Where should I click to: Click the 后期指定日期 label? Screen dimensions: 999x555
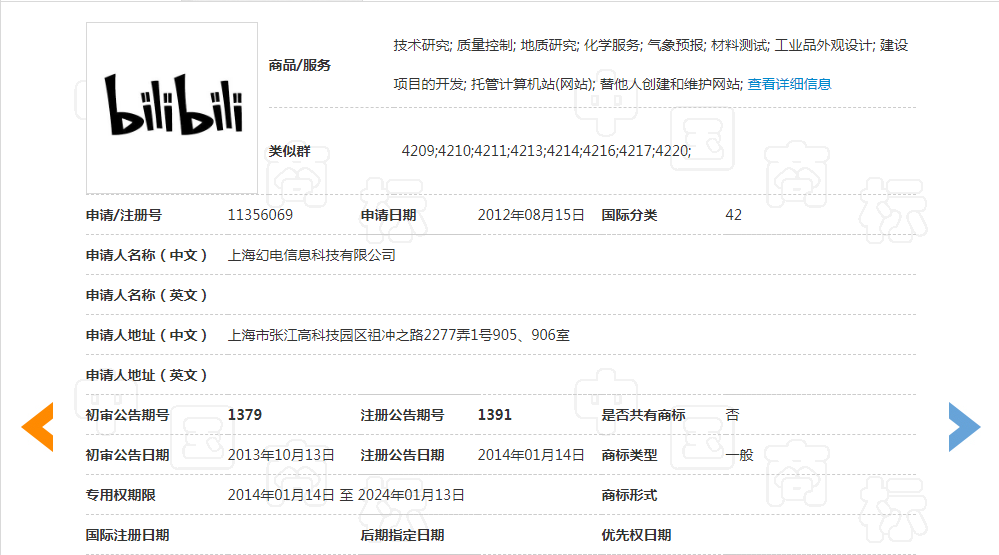(x=402, y=535)
